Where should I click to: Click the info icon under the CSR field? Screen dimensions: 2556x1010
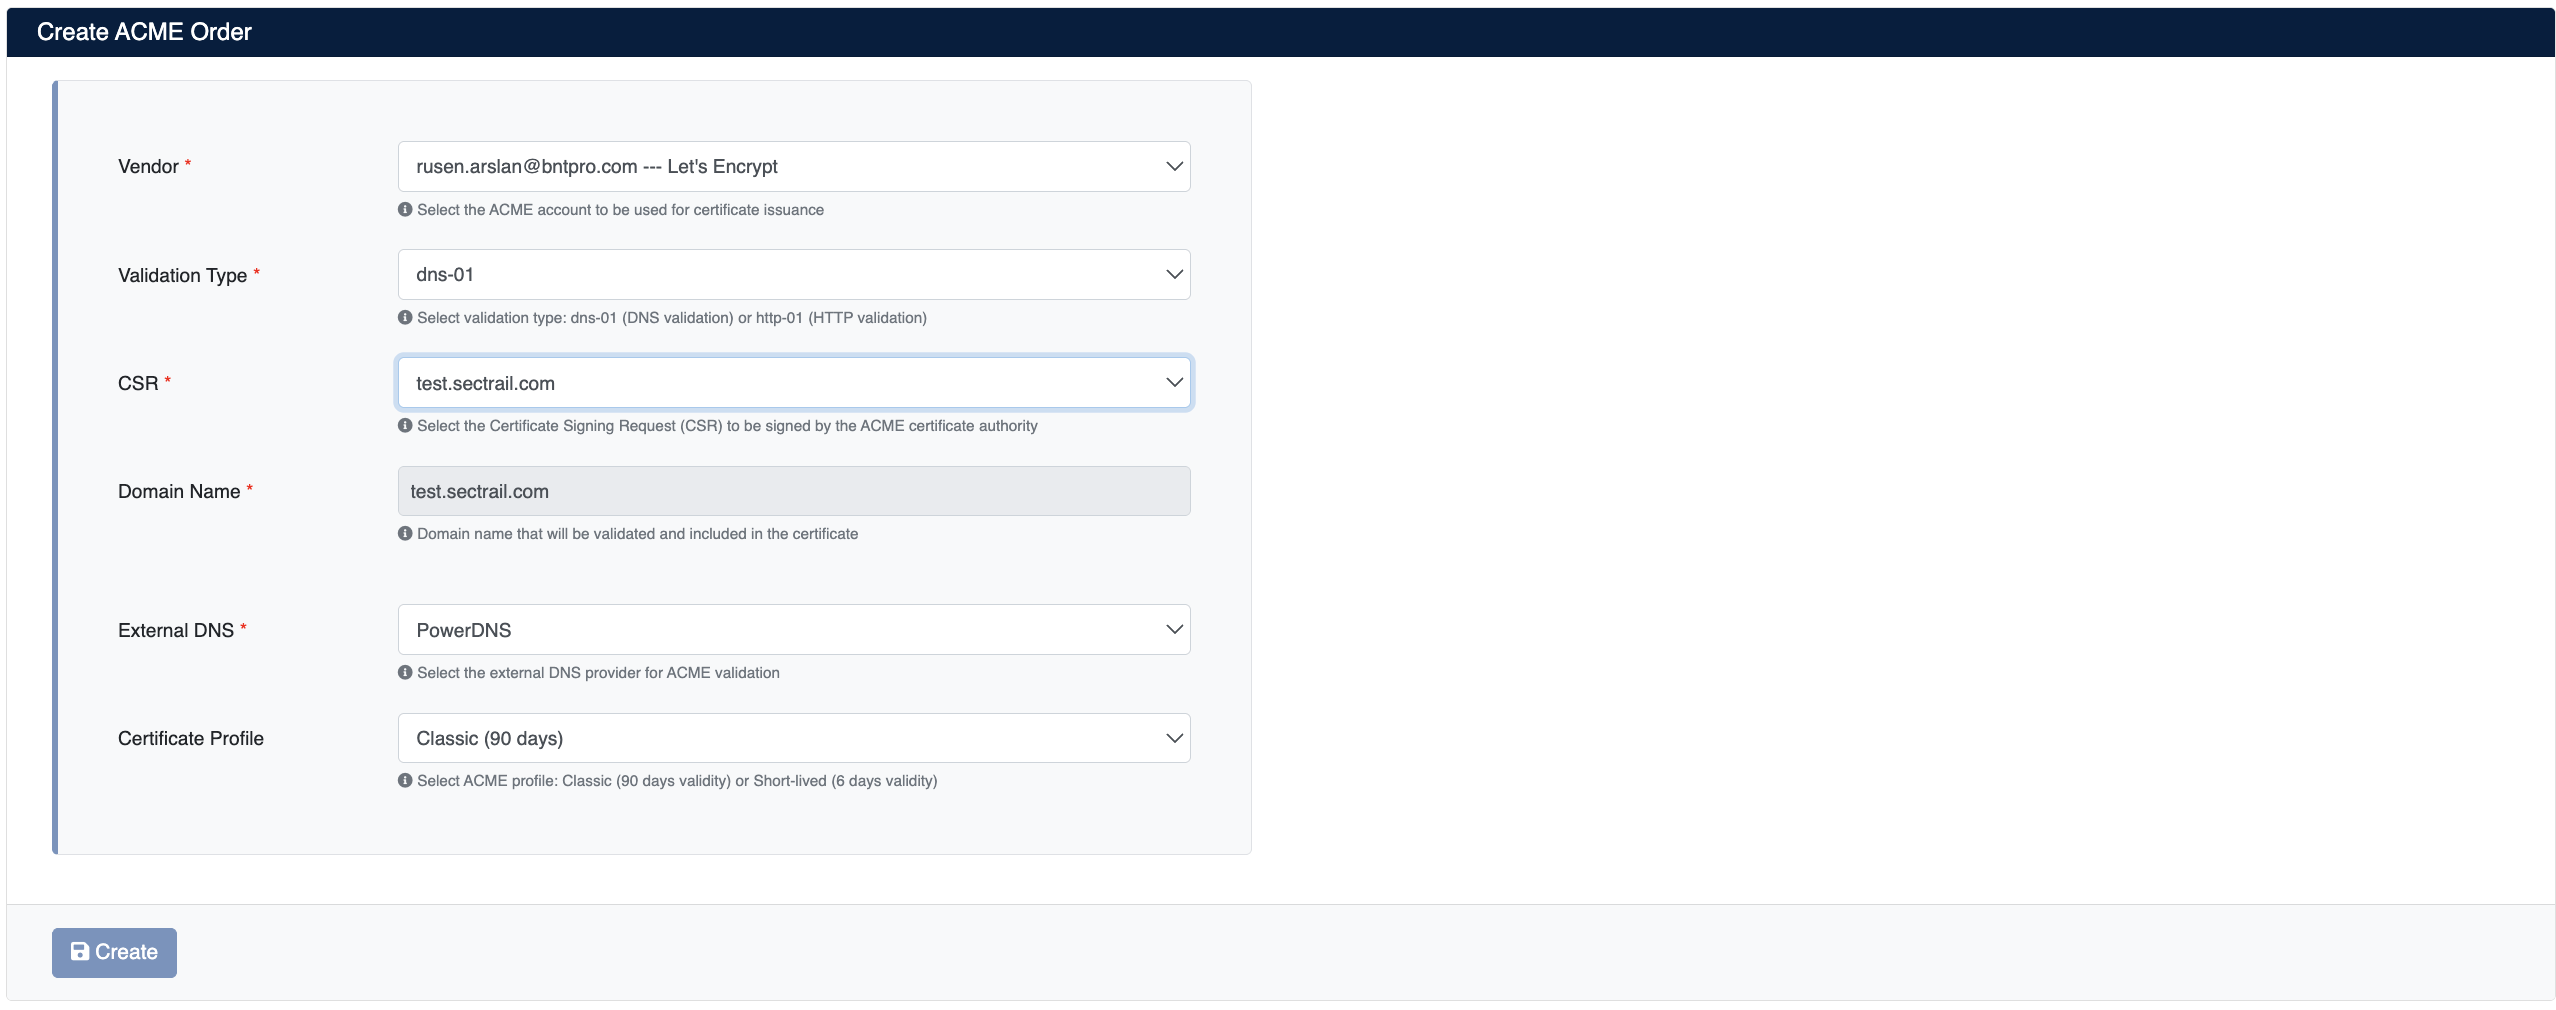pos(405,426)
